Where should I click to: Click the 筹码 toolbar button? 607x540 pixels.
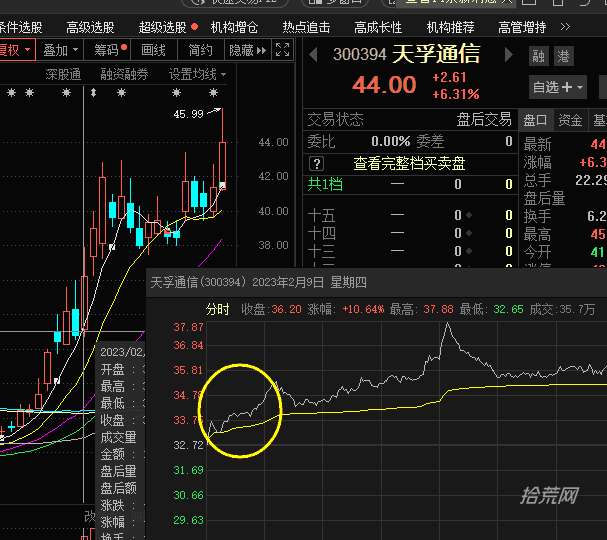[x=107, y=50]
